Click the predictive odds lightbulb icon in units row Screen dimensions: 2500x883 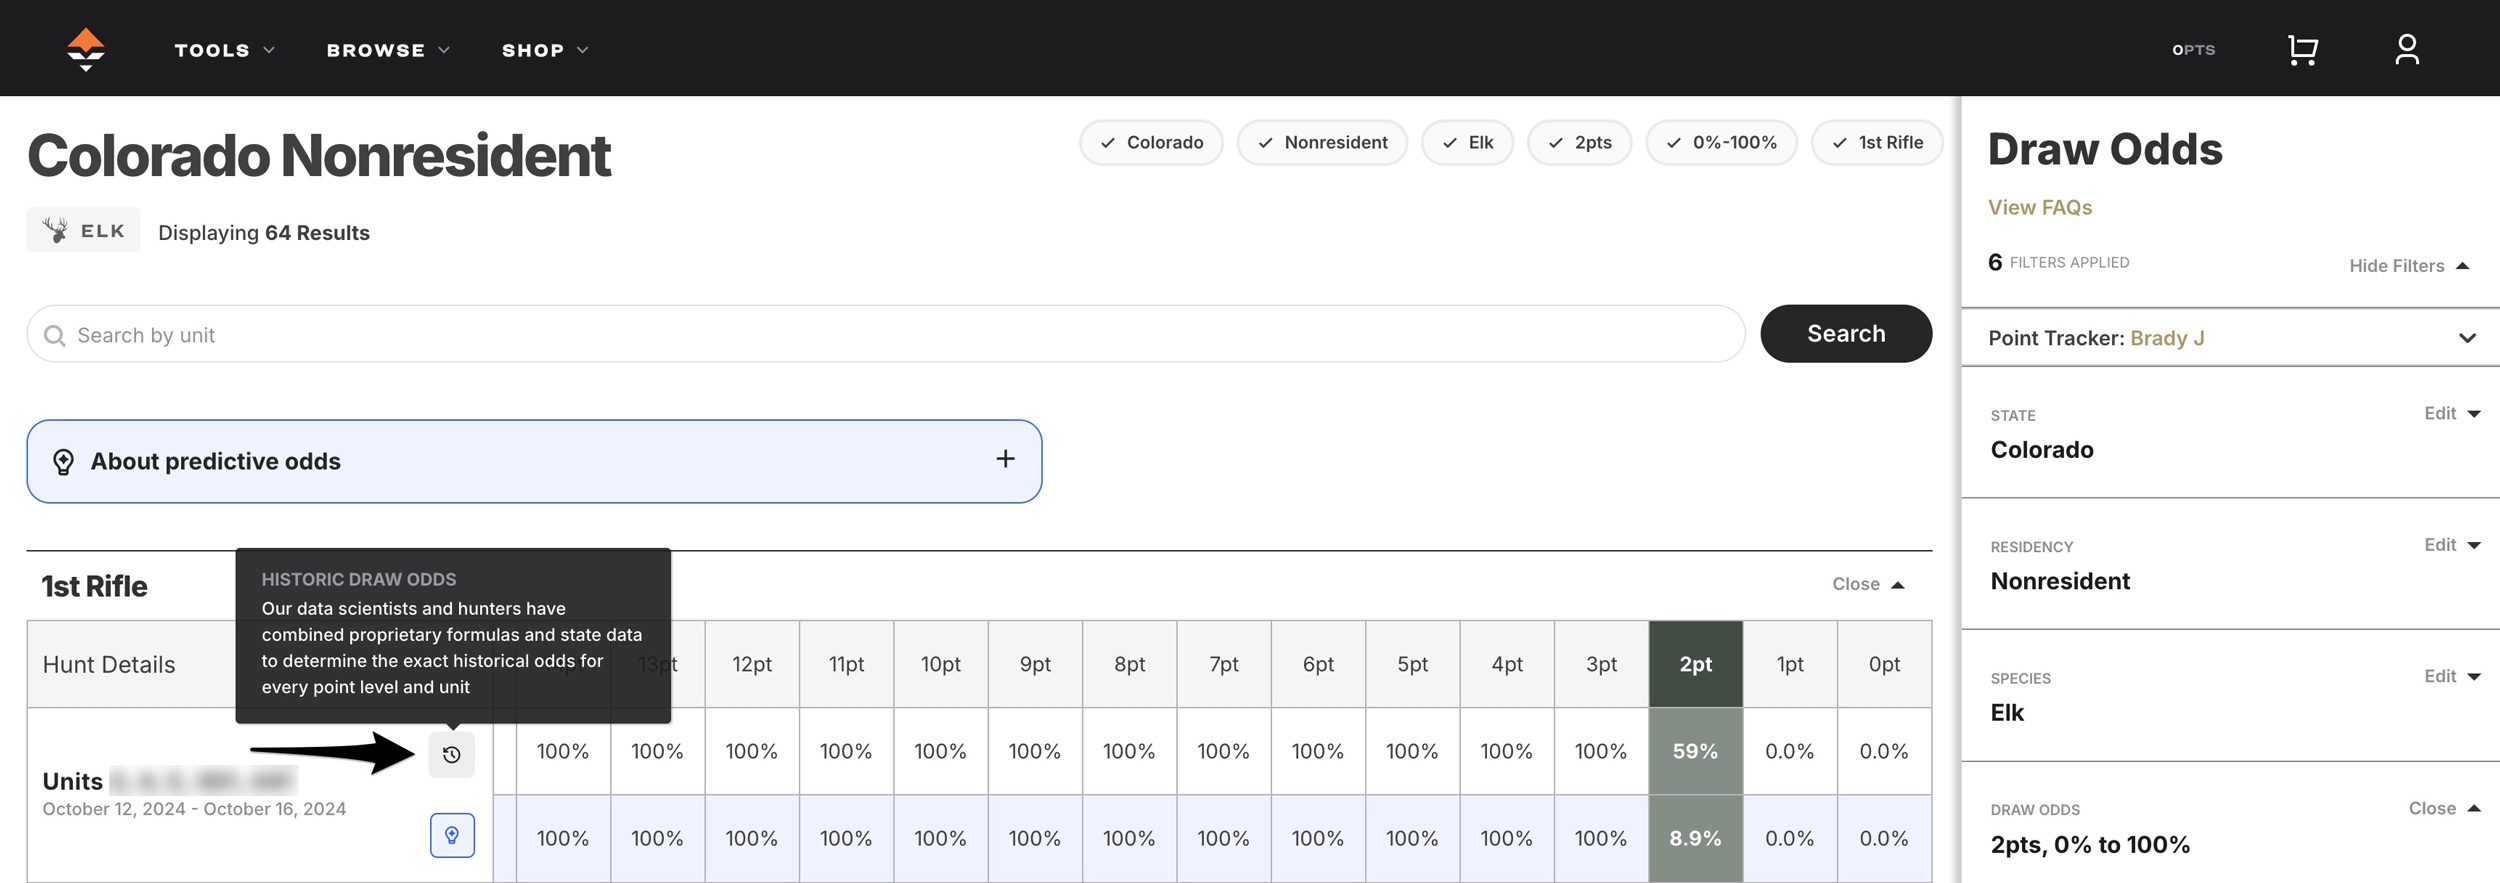click(x=452, y=835)
